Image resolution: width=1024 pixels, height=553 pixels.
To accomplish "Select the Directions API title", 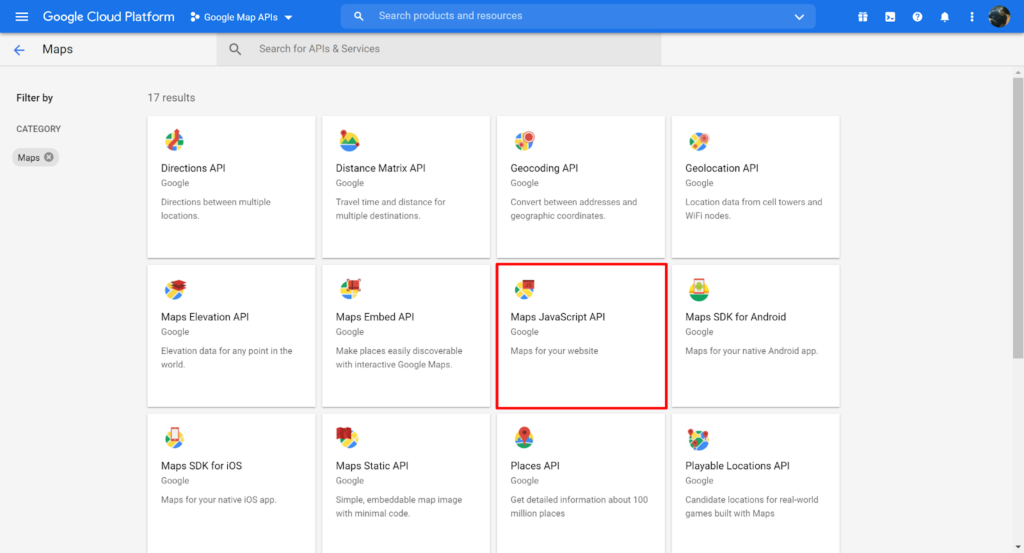I will point(193,168).
